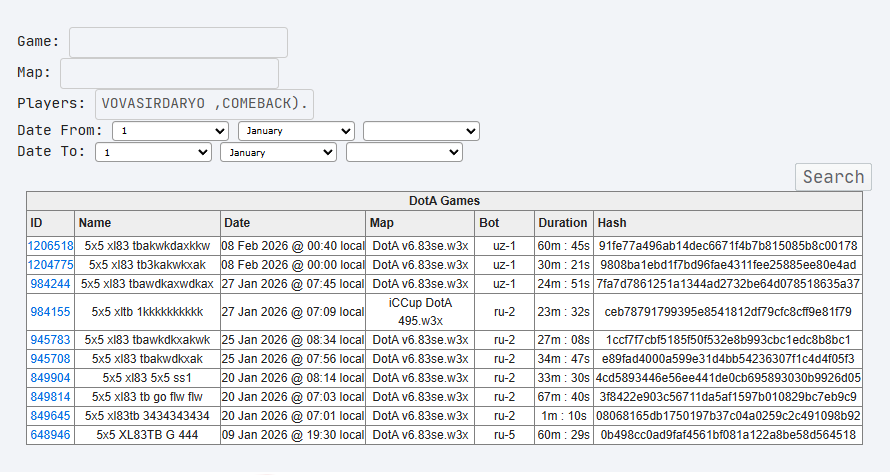This screenshot has height=475, width=890.
Task: Click the Players input field
Action: [204, 104]
